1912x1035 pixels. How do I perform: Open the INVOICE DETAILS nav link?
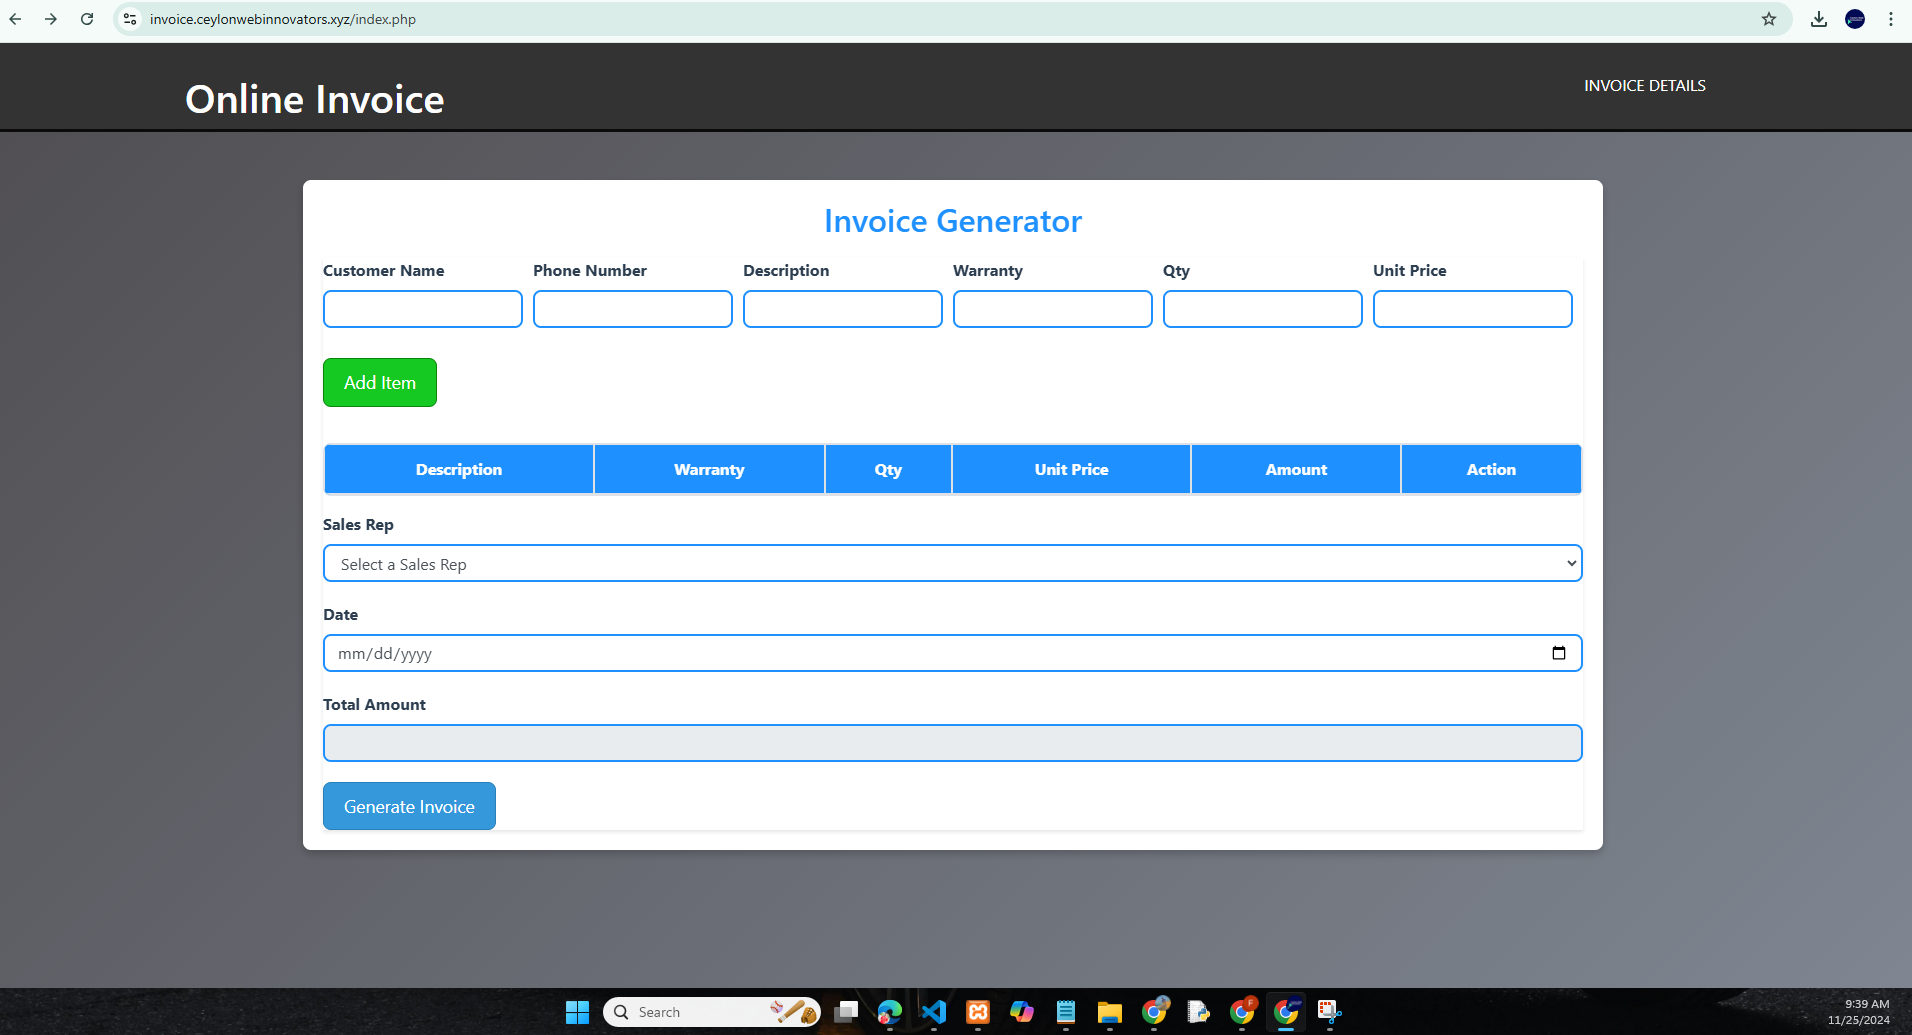coord(1644,86)
